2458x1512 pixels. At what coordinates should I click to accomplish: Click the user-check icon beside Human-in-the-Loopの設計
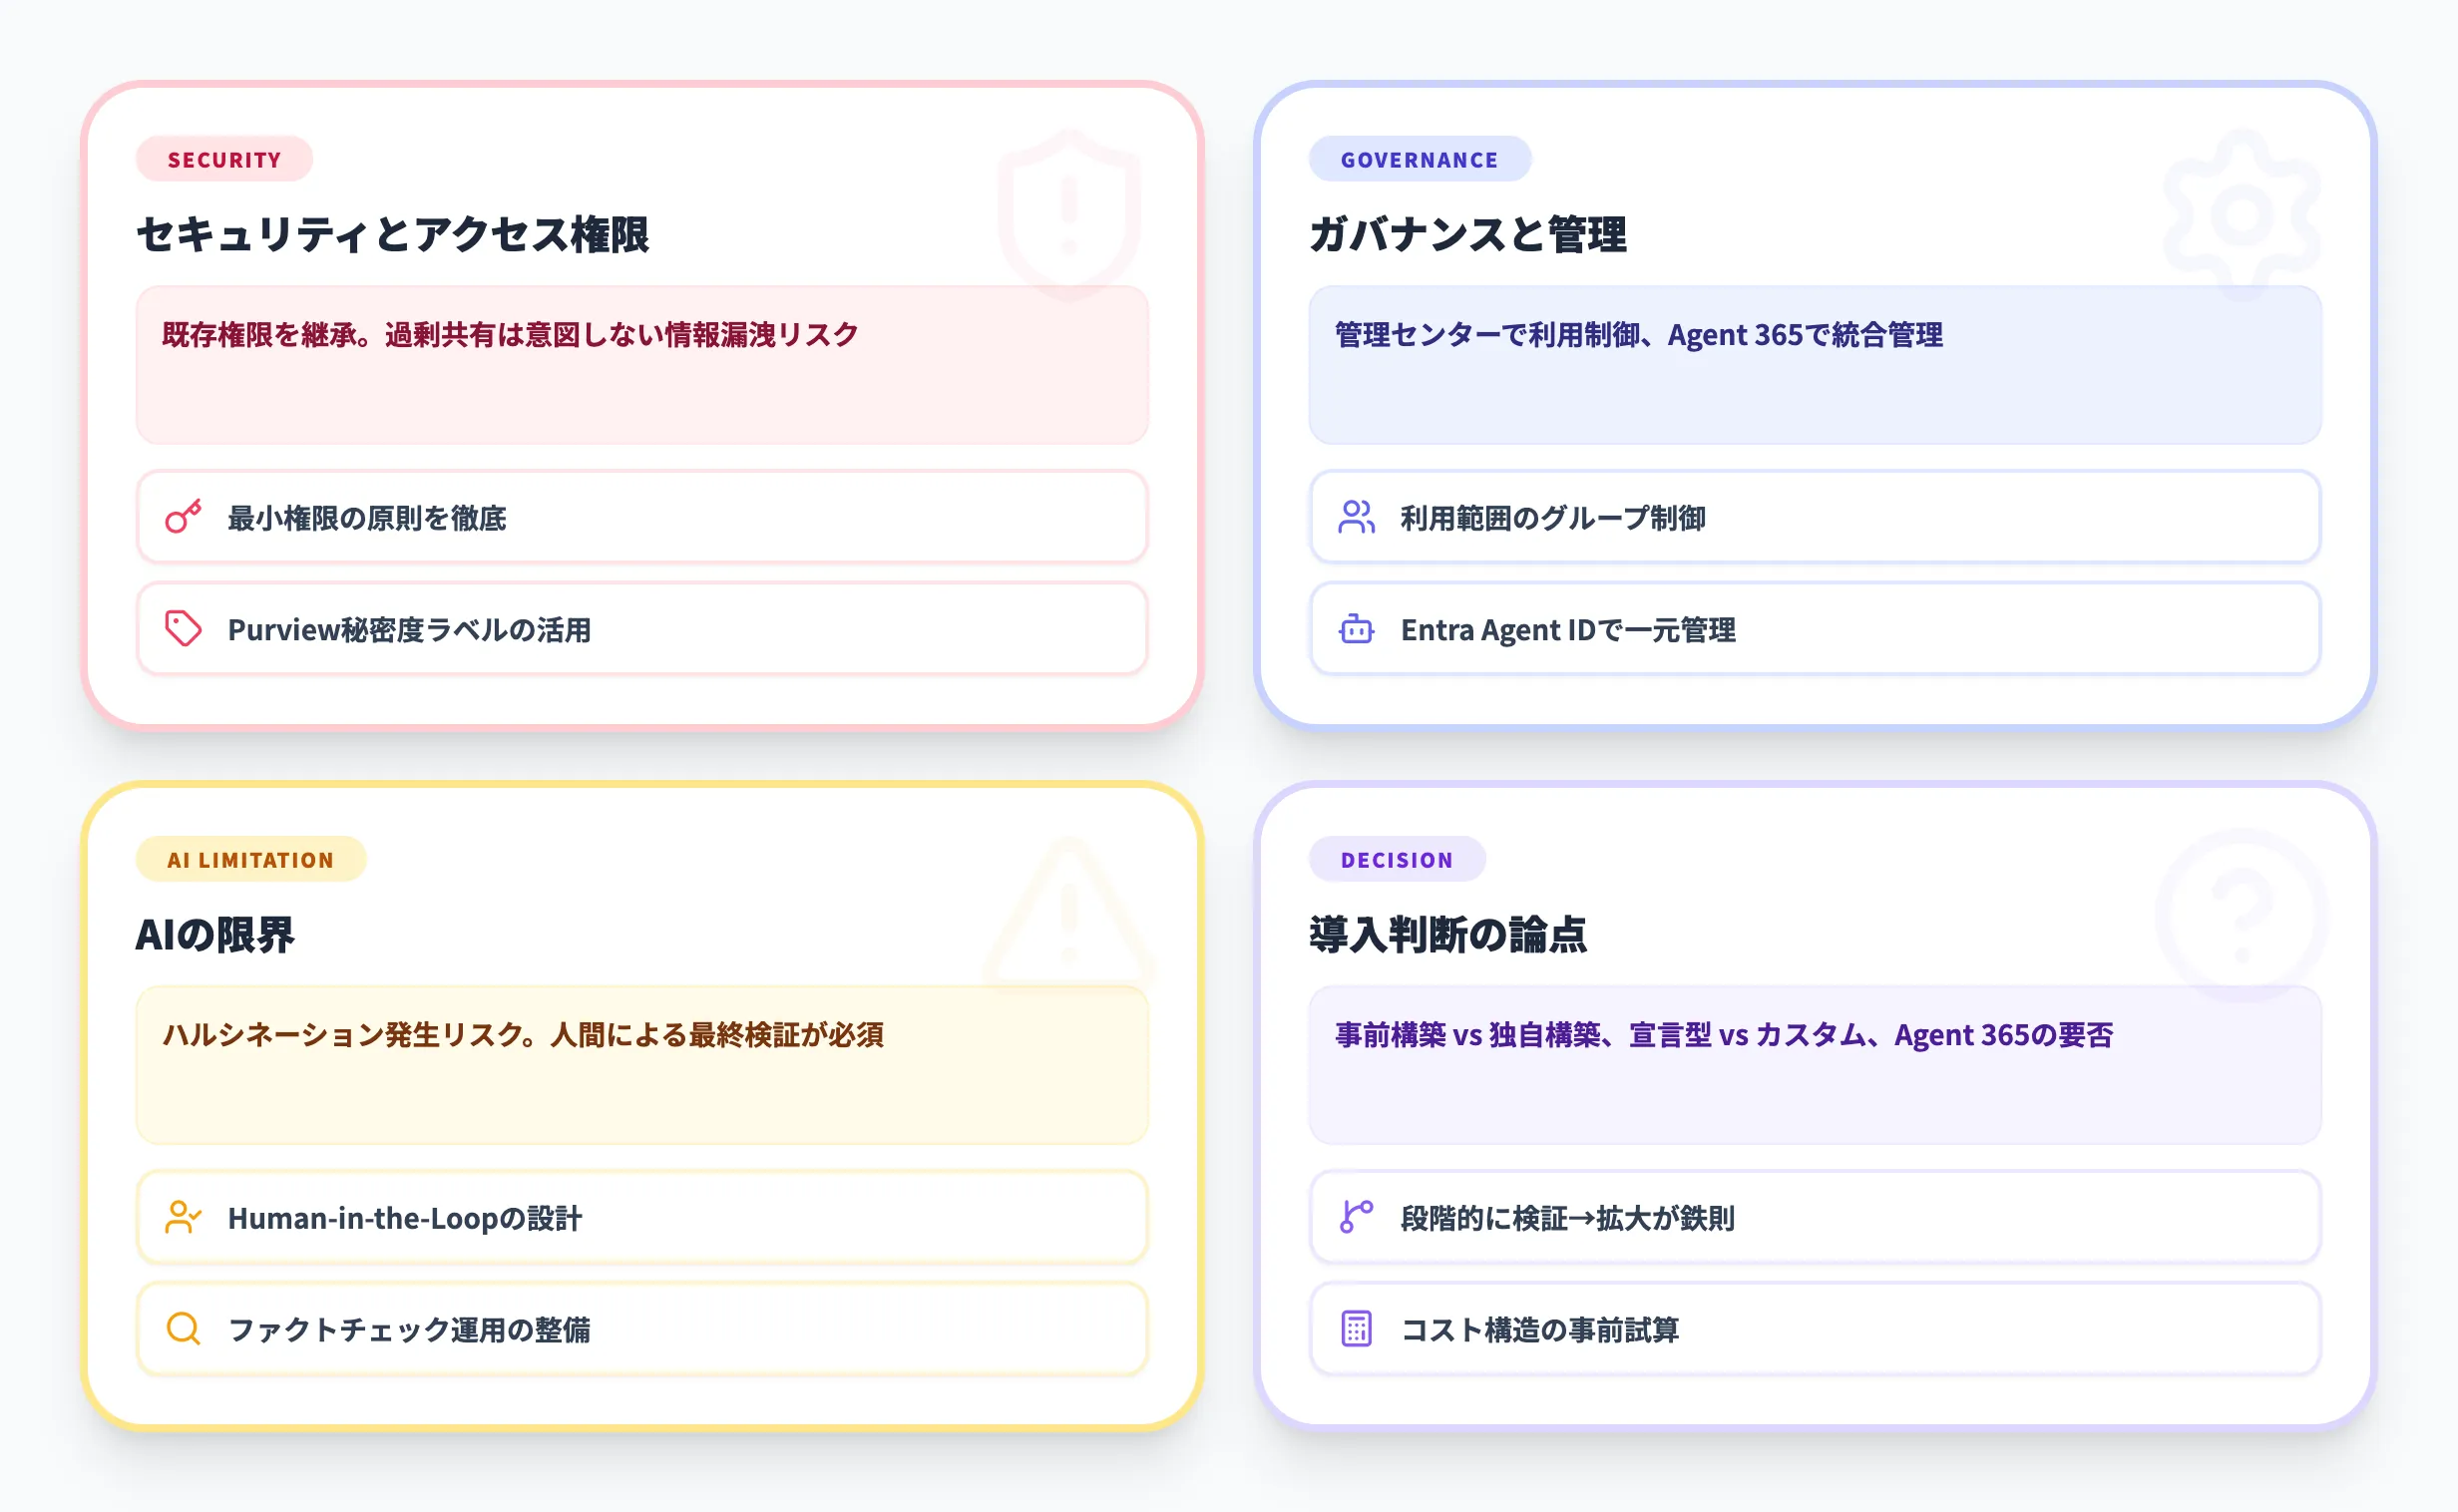click(x=183, y=1217)
